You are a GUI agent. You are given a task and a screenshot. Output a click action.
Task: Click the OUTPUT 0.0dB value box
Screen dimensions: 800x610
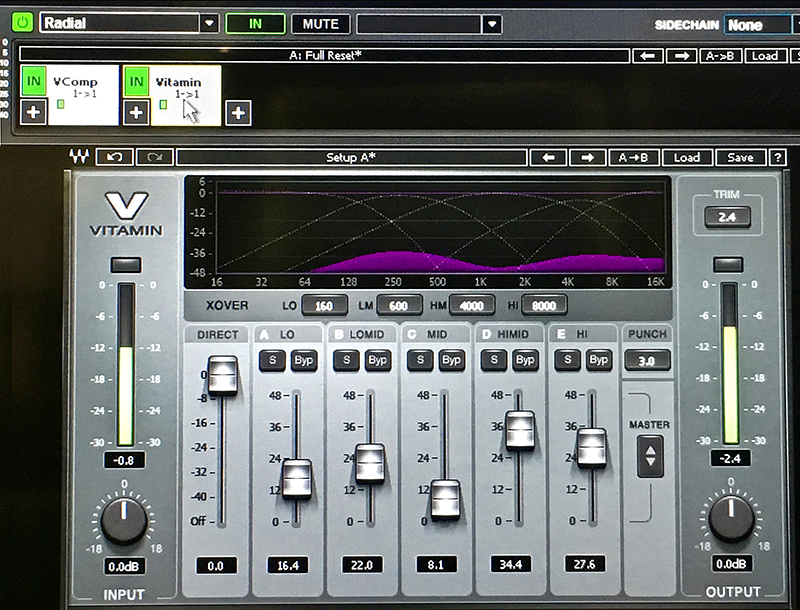pos(731,564)
